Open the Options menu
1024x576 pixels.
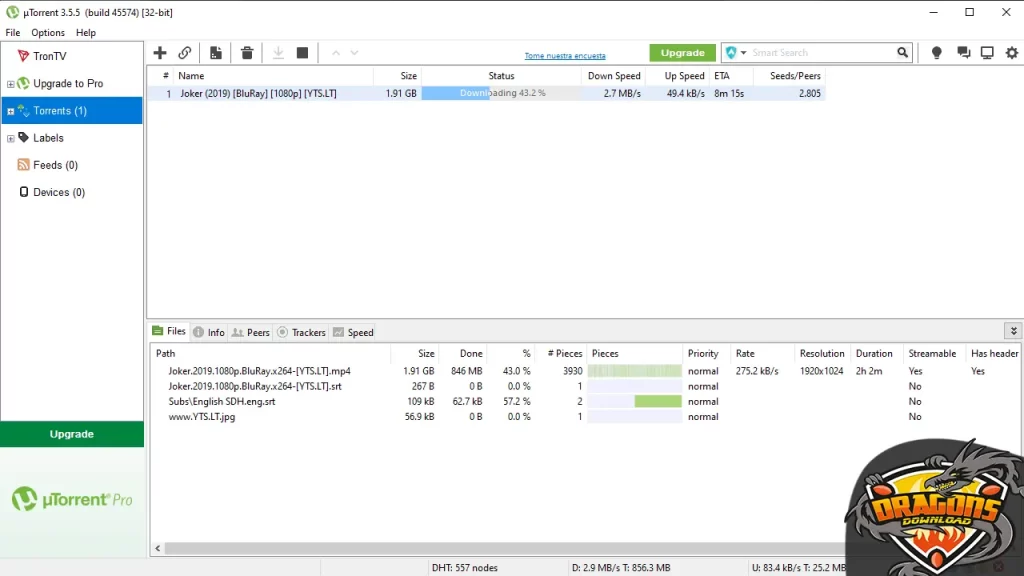coord(47,33)
